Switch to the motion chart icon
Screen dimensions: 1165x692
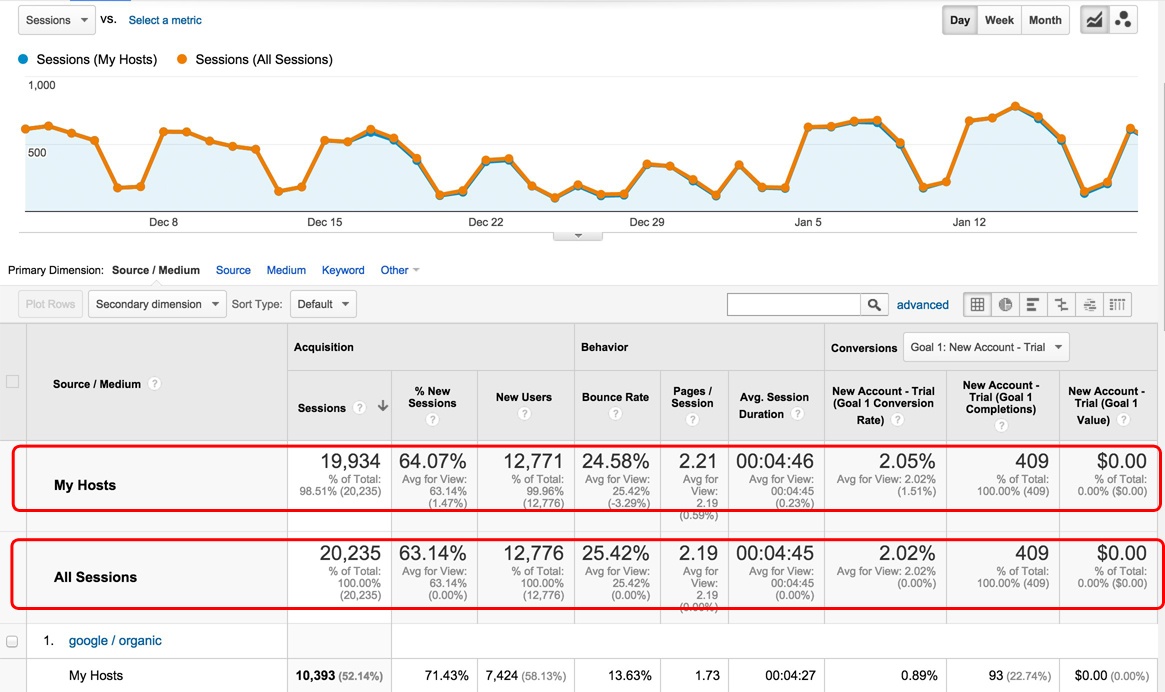(x=1123, y=20)
